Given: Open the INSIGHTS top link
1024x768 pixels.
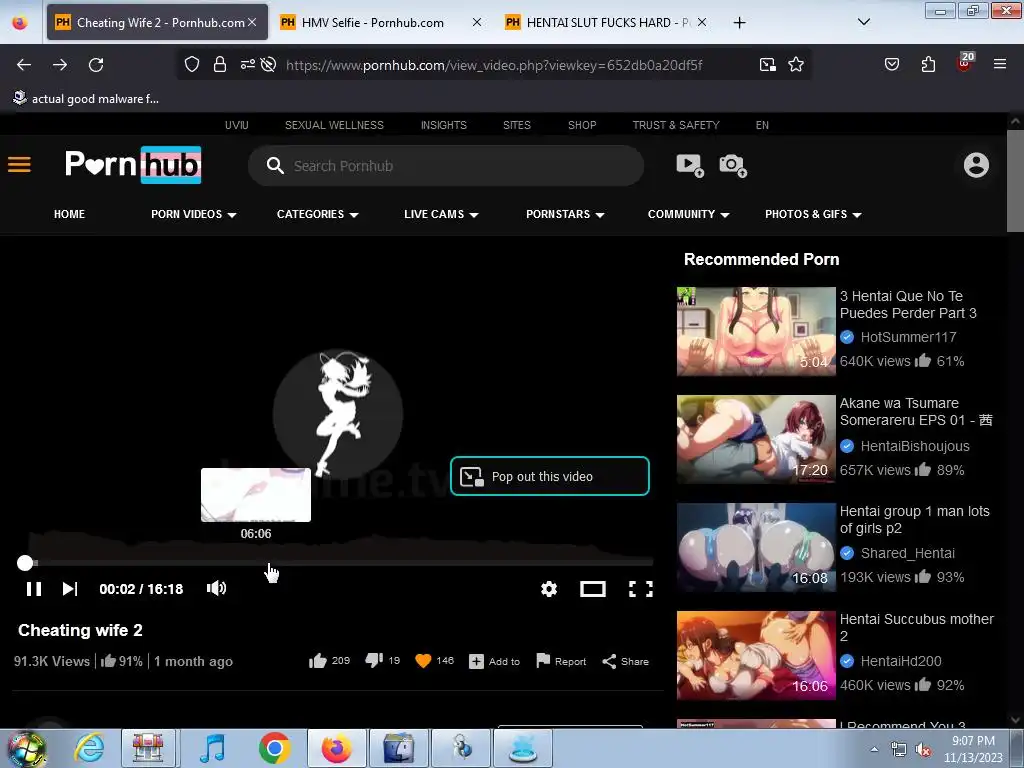Looking at the screenshot, I should [x=443, y=125].
